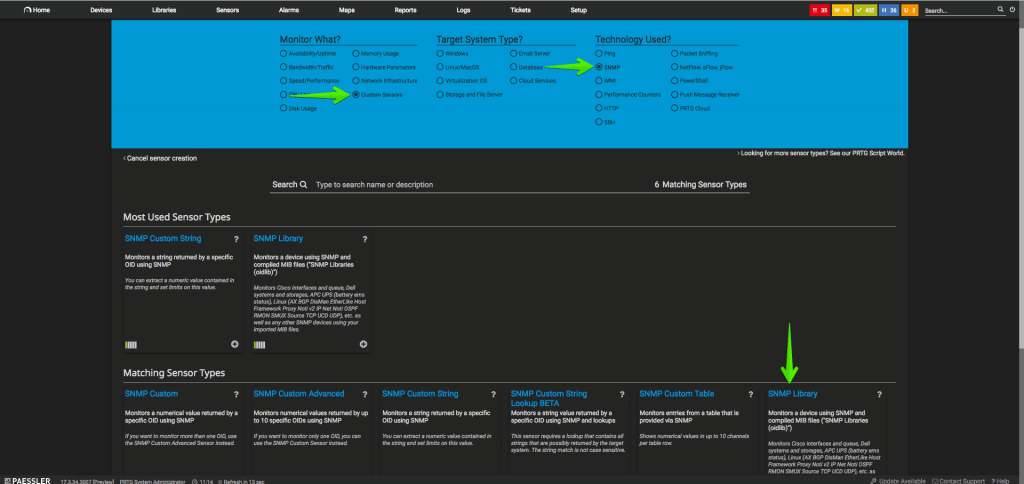Click the Search magnifier by sensor filter
Screen dimensions: 1024x484
point(303,185)
